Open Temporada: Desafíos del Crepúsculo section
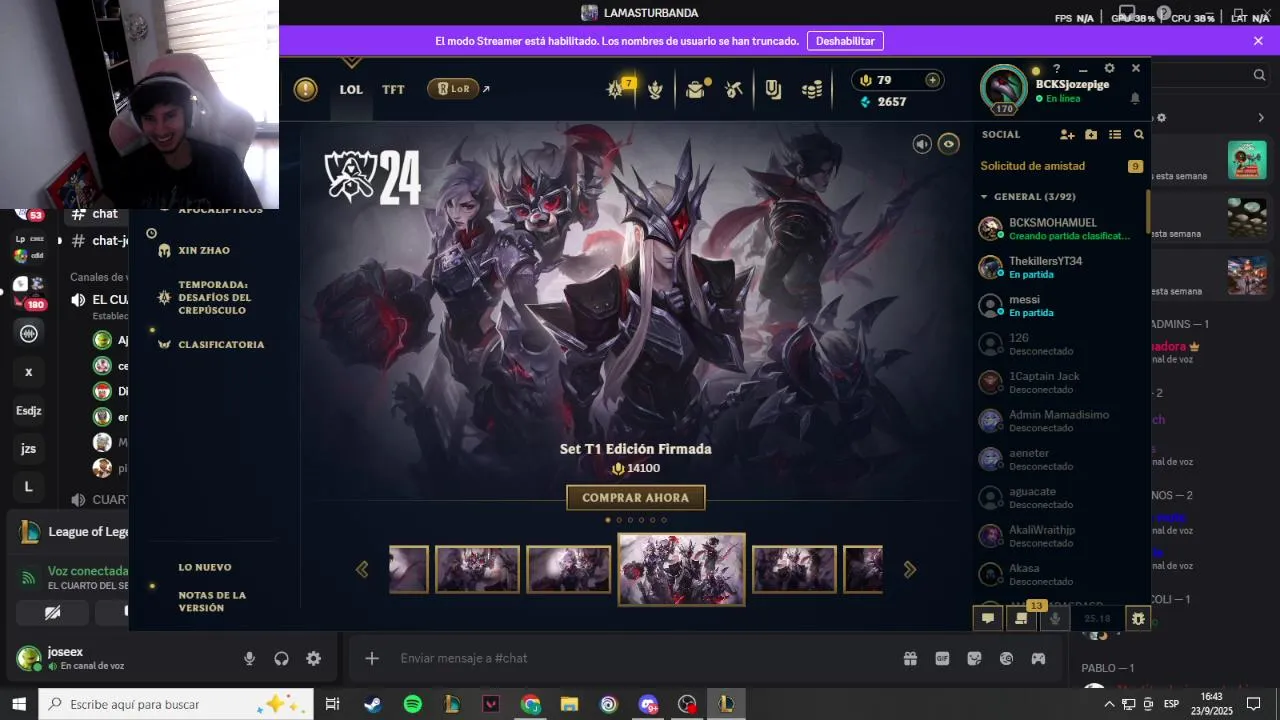This screenshot has width=1280, height=720. tap(214, 297)
